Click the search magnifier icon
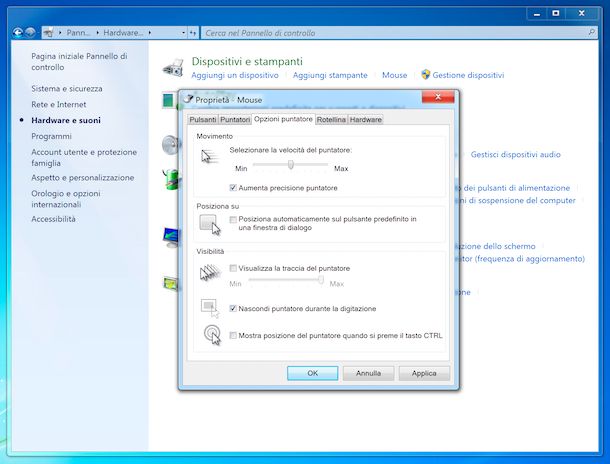610x464 pixels. point(591,32)
